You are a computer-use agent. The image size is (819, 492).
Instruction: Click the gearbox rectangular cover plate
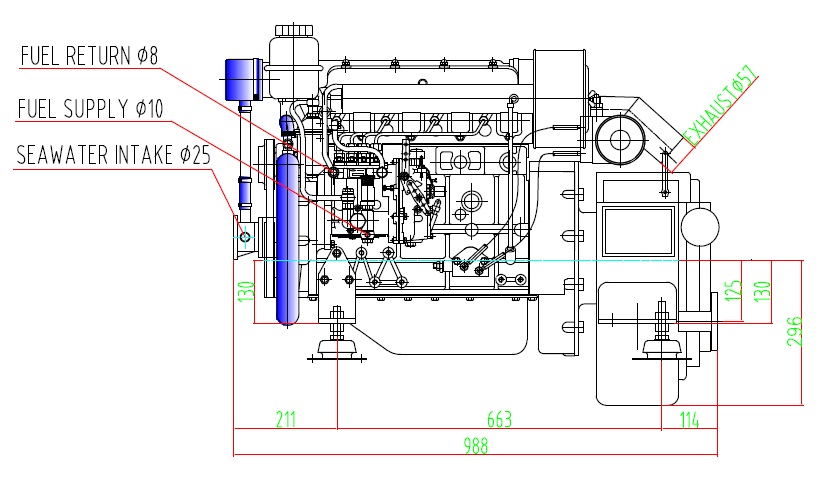pyautogui.click(x=638, y=231)
